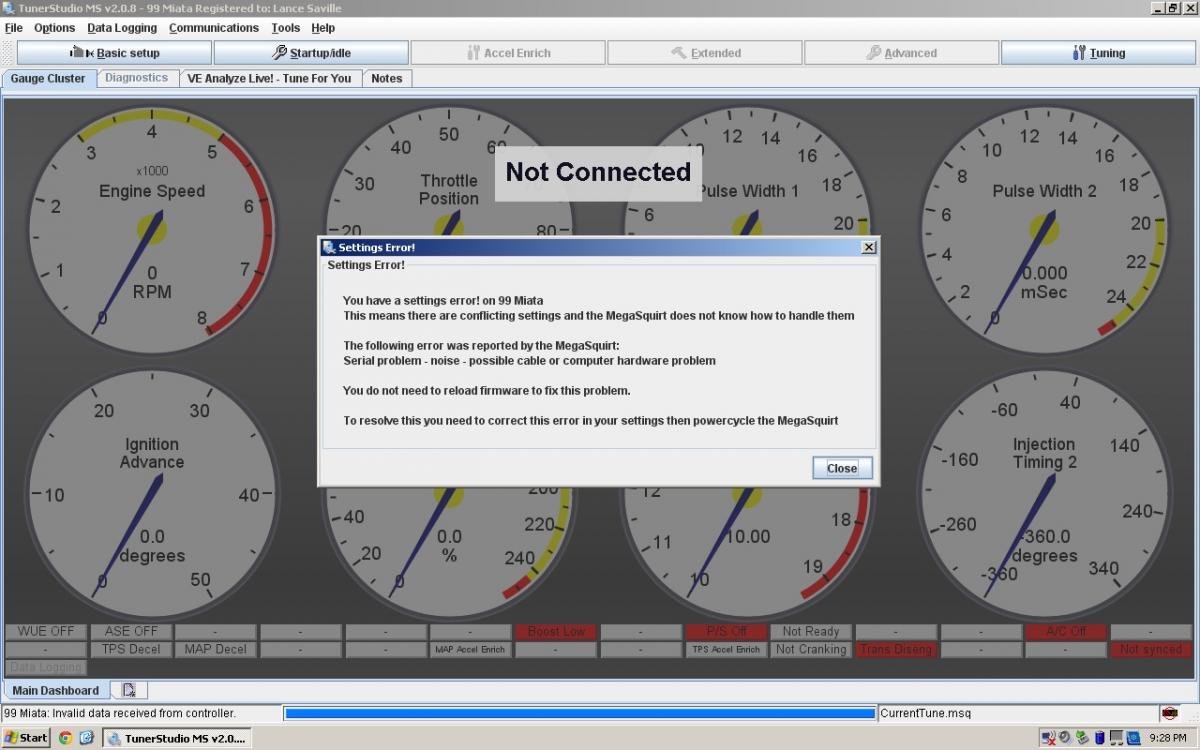1200x750 pixels.
Task: Open the Basic setup toolbar menu
Action: pos(114,53)
